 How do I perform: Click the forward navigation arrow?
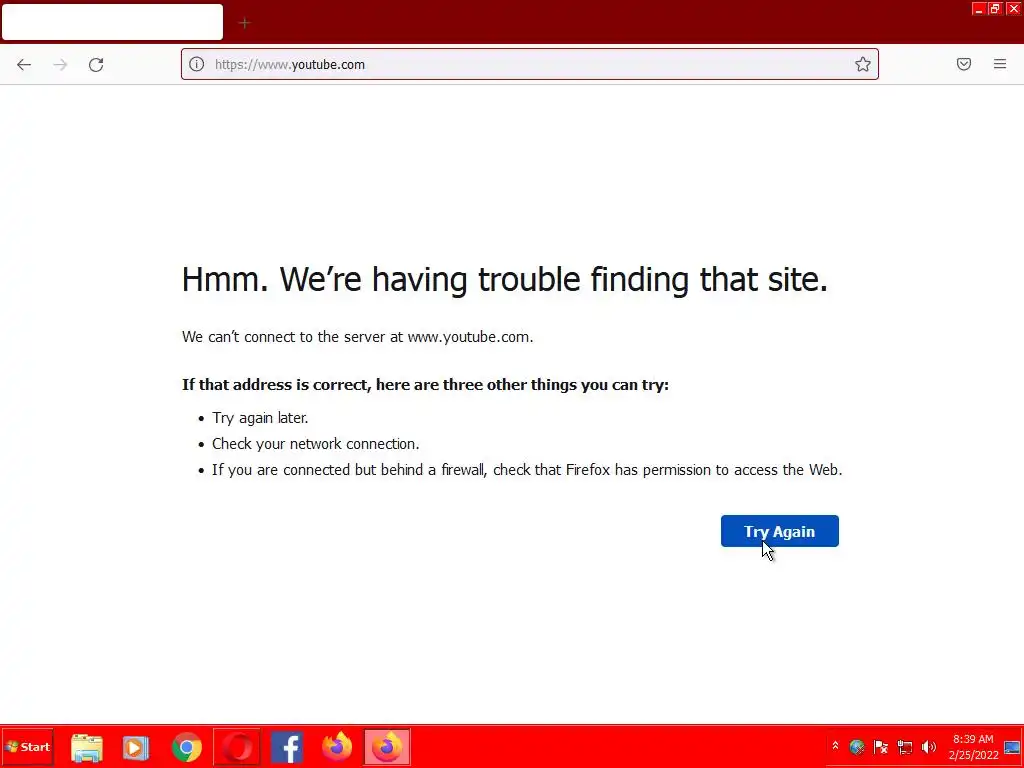click(x=60, y=65)
